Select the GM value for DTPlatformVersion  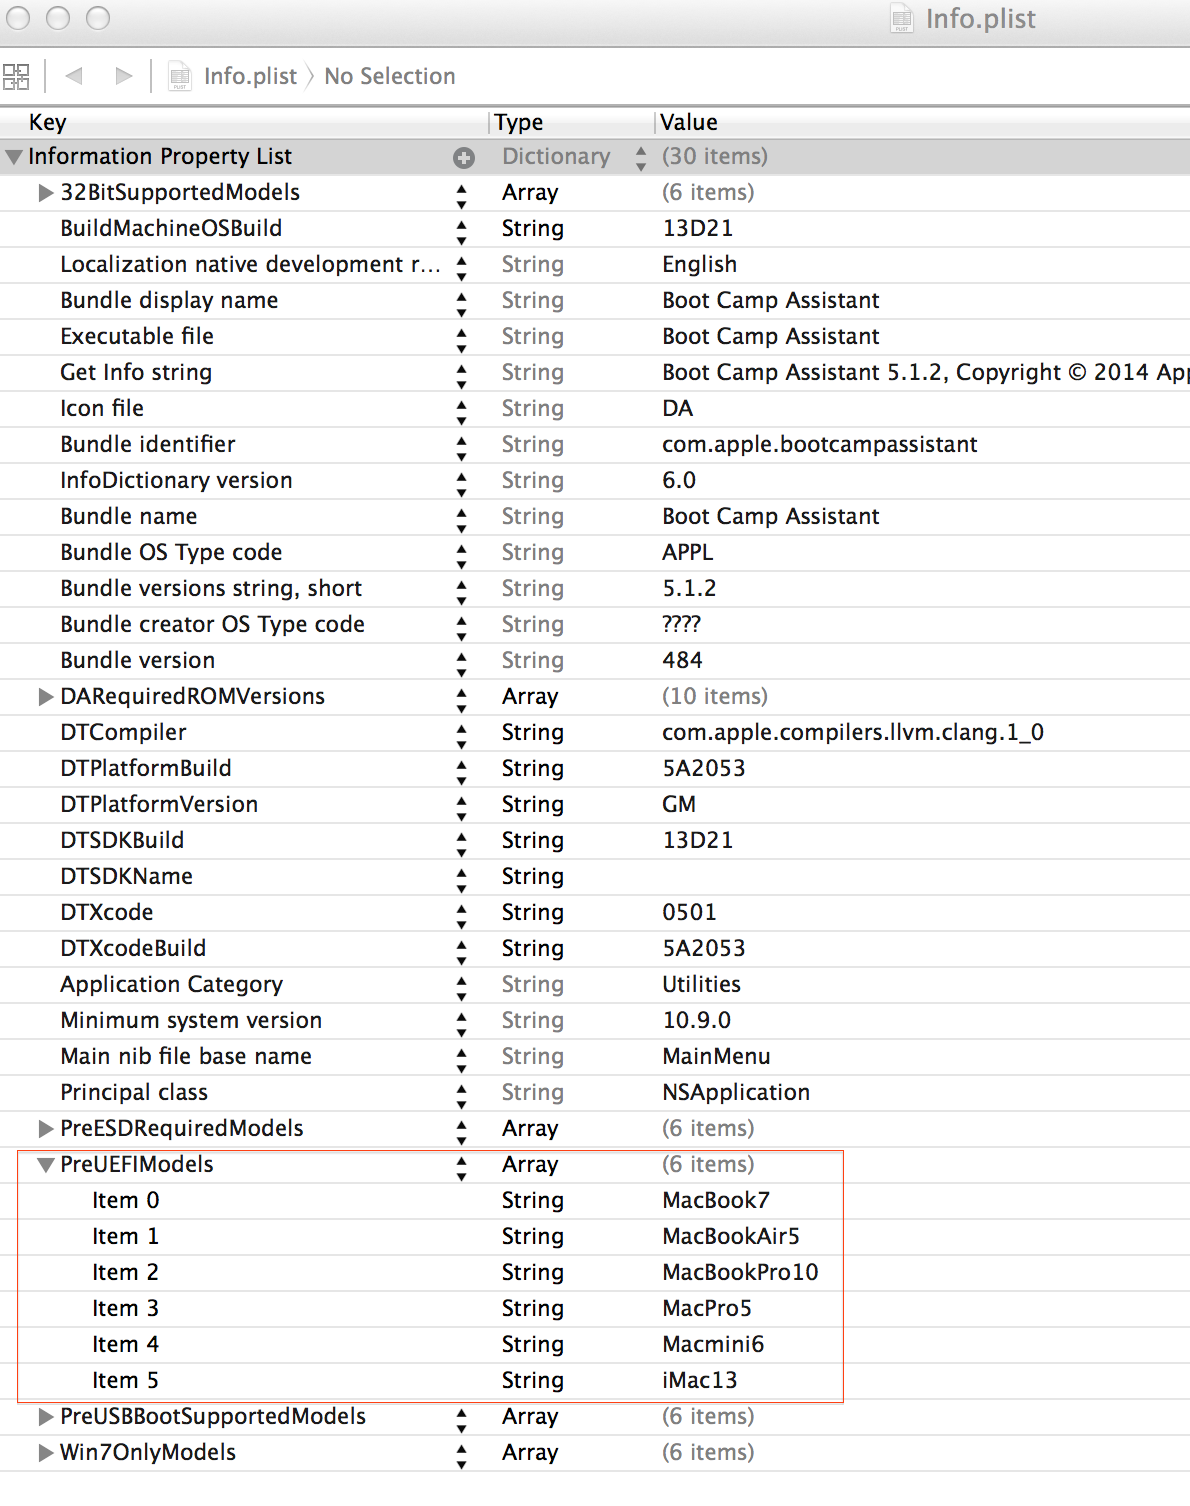679,805
